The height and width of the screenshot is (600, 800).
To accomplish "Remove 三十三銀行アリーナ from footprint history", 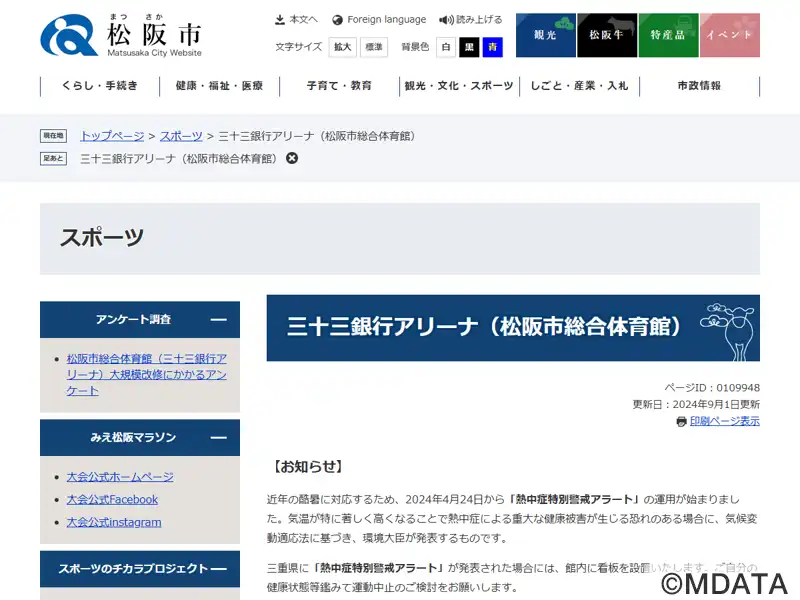I will [292, 158].
